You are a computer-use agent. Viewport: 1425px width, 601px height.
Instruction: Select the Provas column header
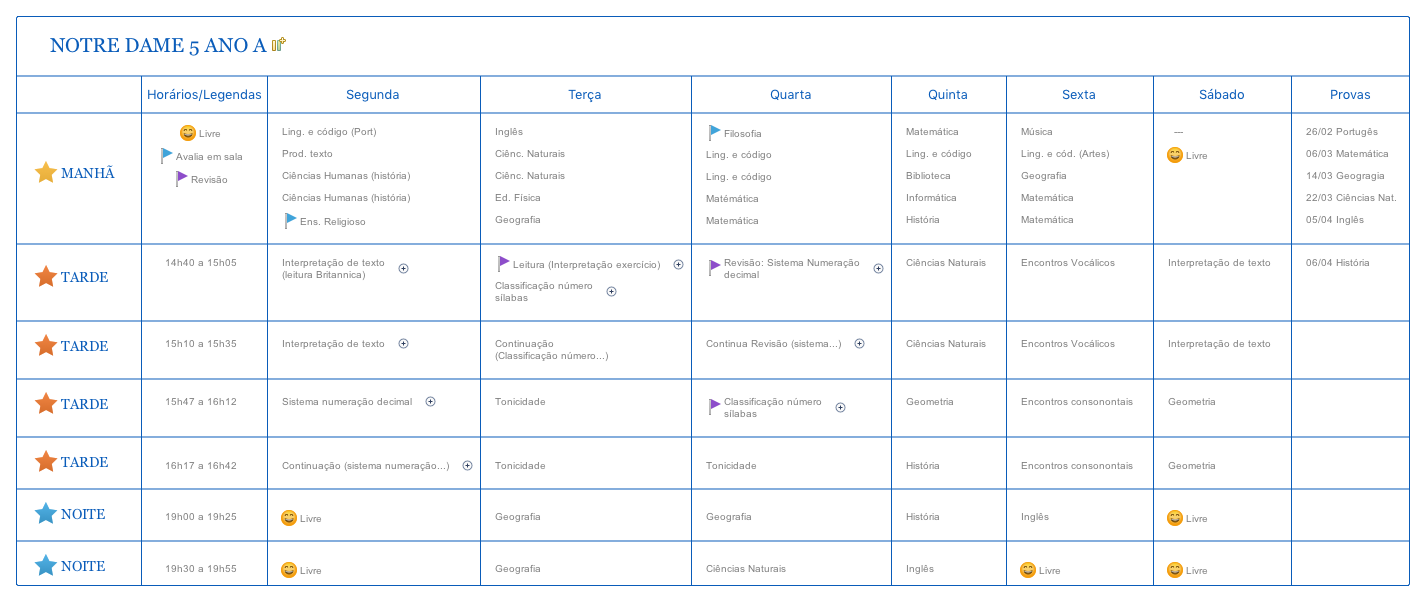click(1349, 95)
